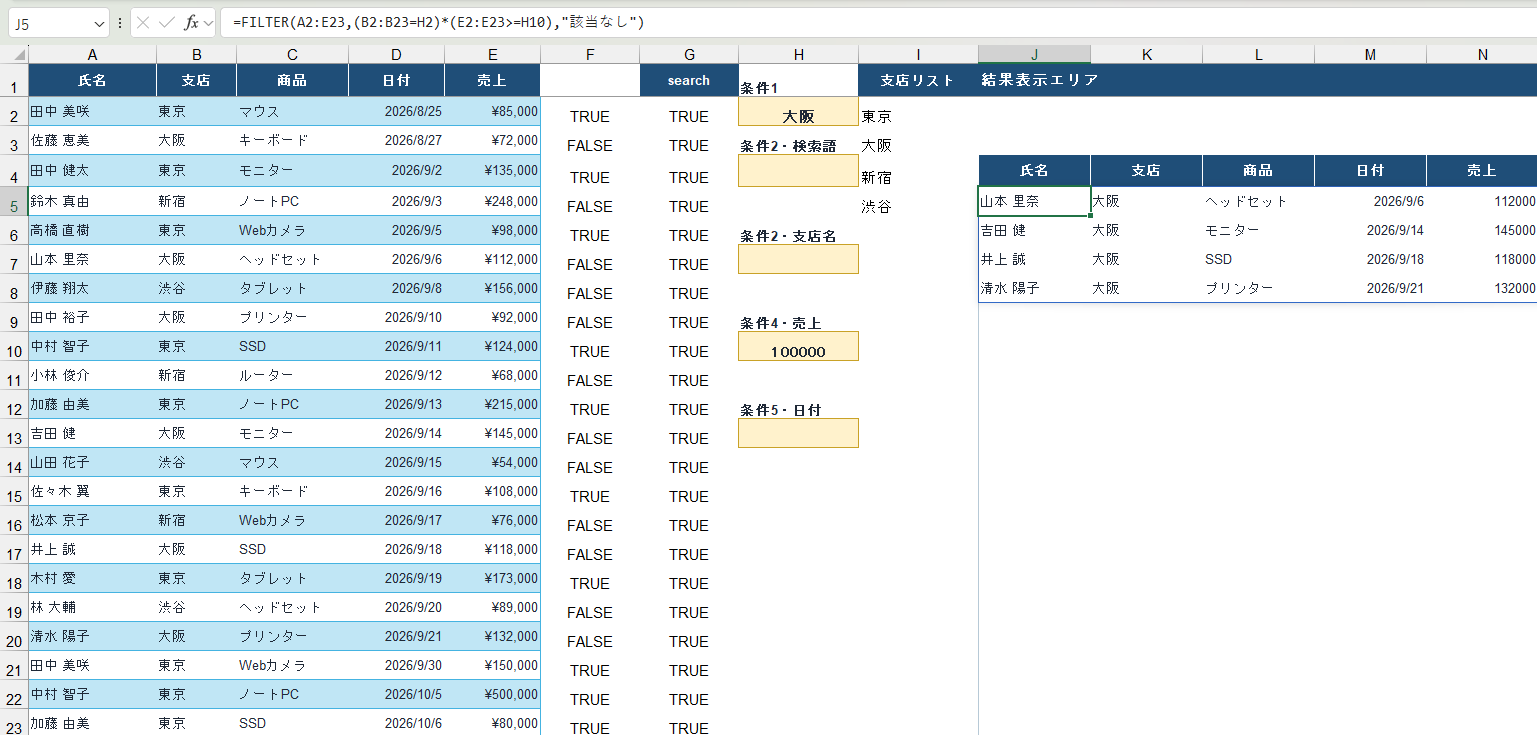Click cell ルーター

pos(292,375)
